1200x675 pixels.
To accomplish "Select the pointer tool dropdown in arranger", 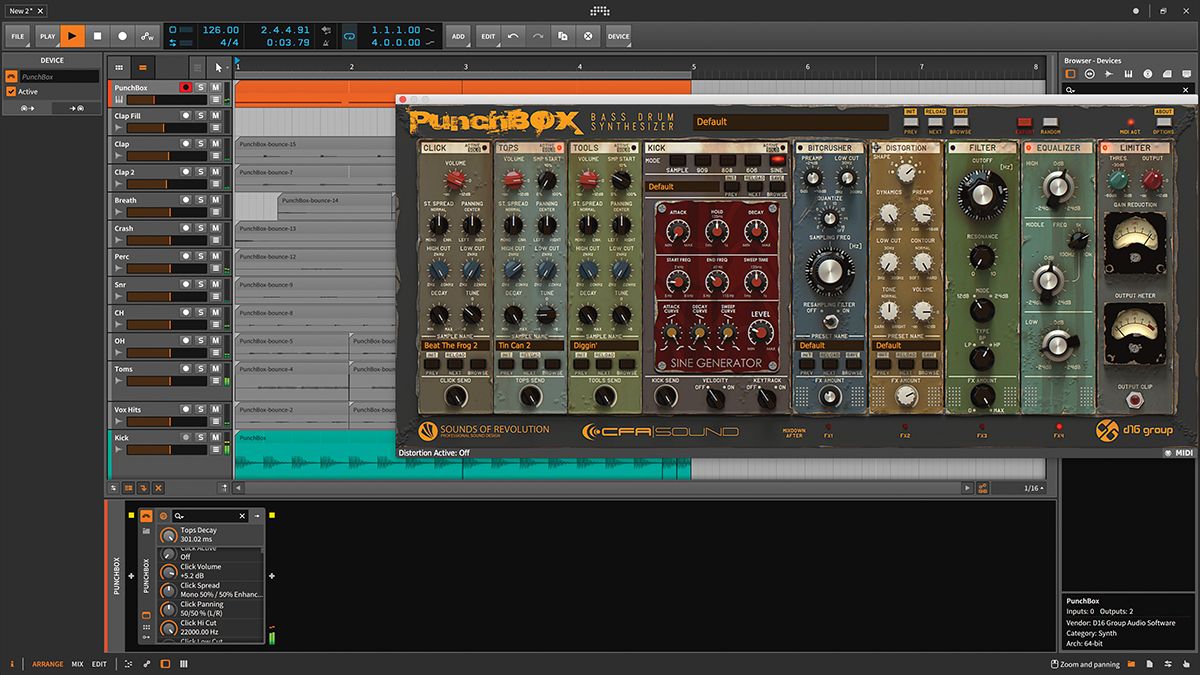I will 218,67.
